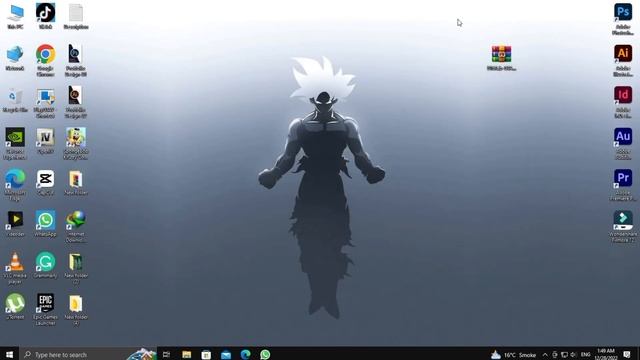
Task: Launch the Adobe Illustrator shortcut
Action: click(x=623, y=60)
